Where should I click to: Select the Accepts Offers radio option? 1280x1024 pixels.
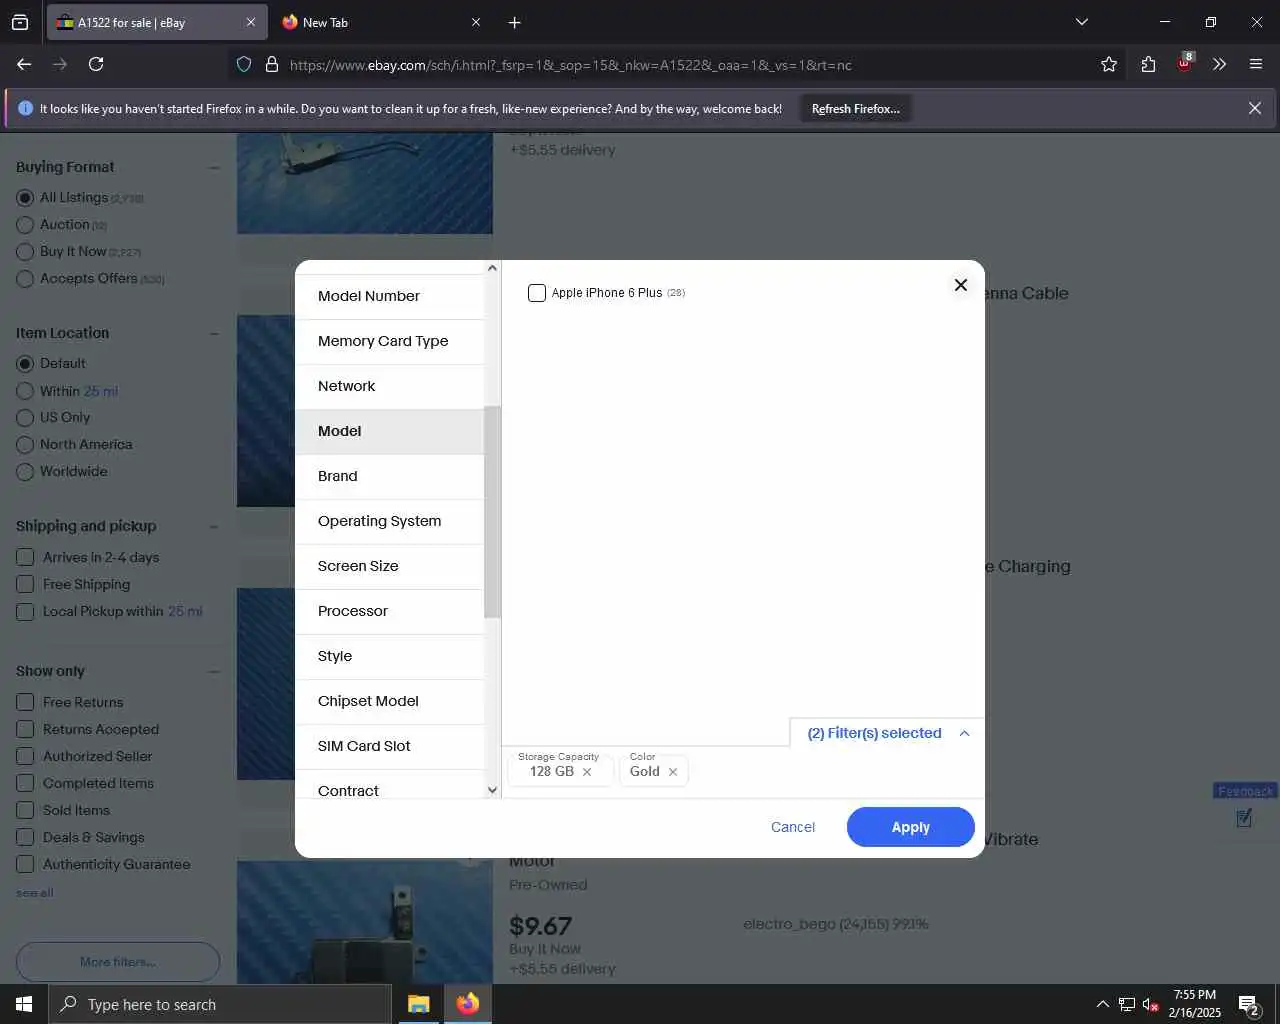point(25,279)
